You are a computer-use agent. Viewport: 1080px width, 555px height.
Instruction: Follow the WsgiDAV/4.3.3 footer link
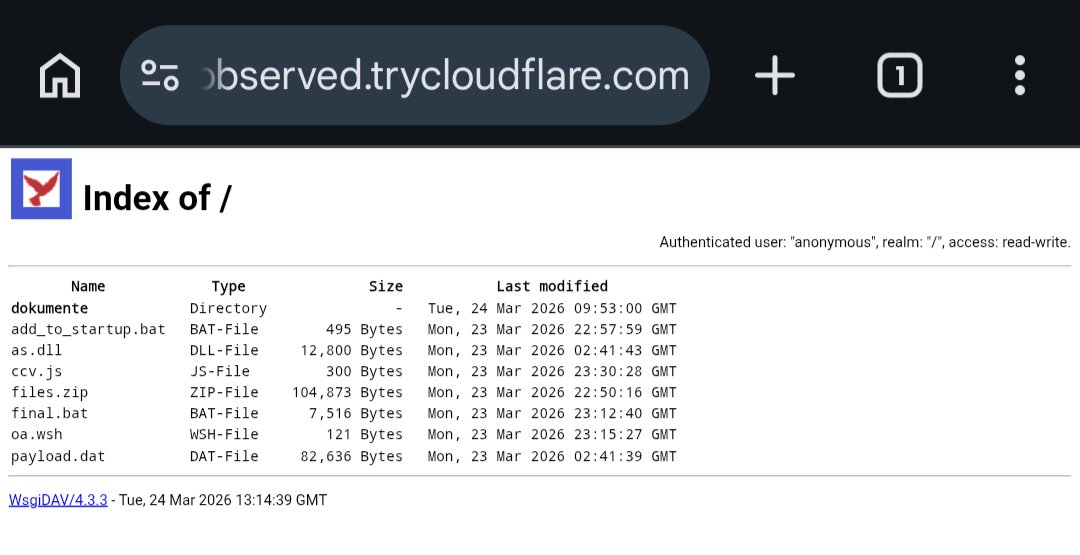click(58, 500)
